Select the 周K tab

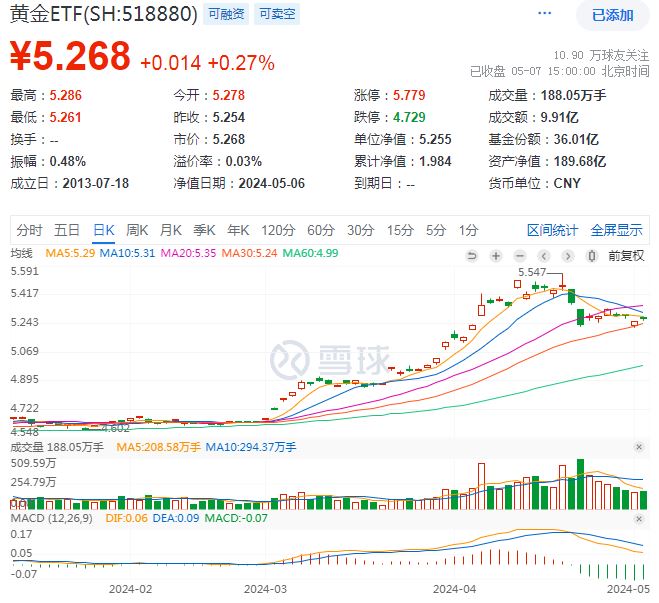point(137,230)
